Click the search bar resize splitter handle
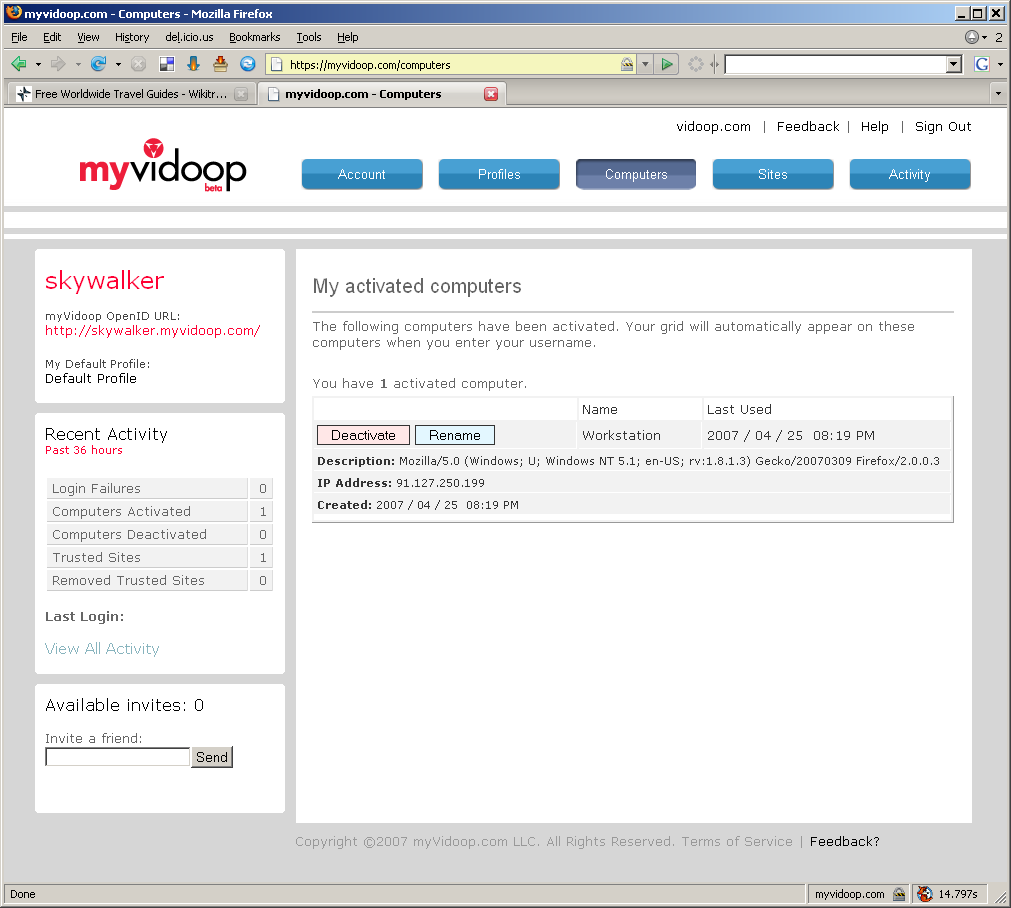Image resolution: width=1011 pixels, height=908 pixels. pos(714,64)
